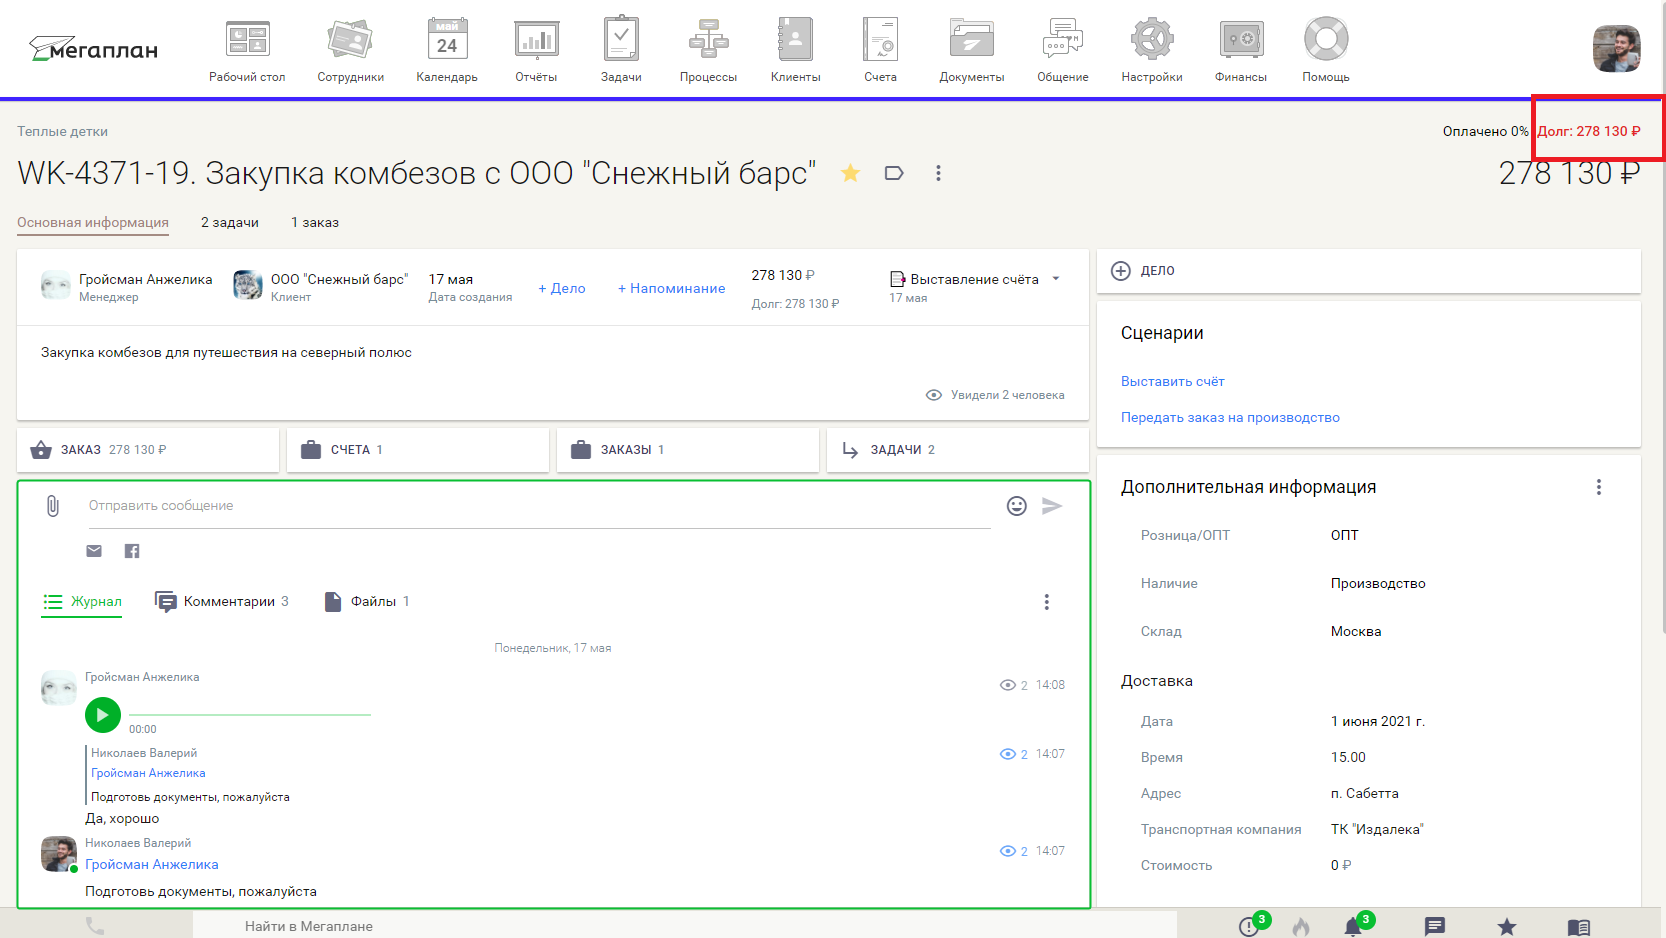1666x938 pixels.
Task: Switch to Комментарии 3 tab
Action: pos(222,601)
